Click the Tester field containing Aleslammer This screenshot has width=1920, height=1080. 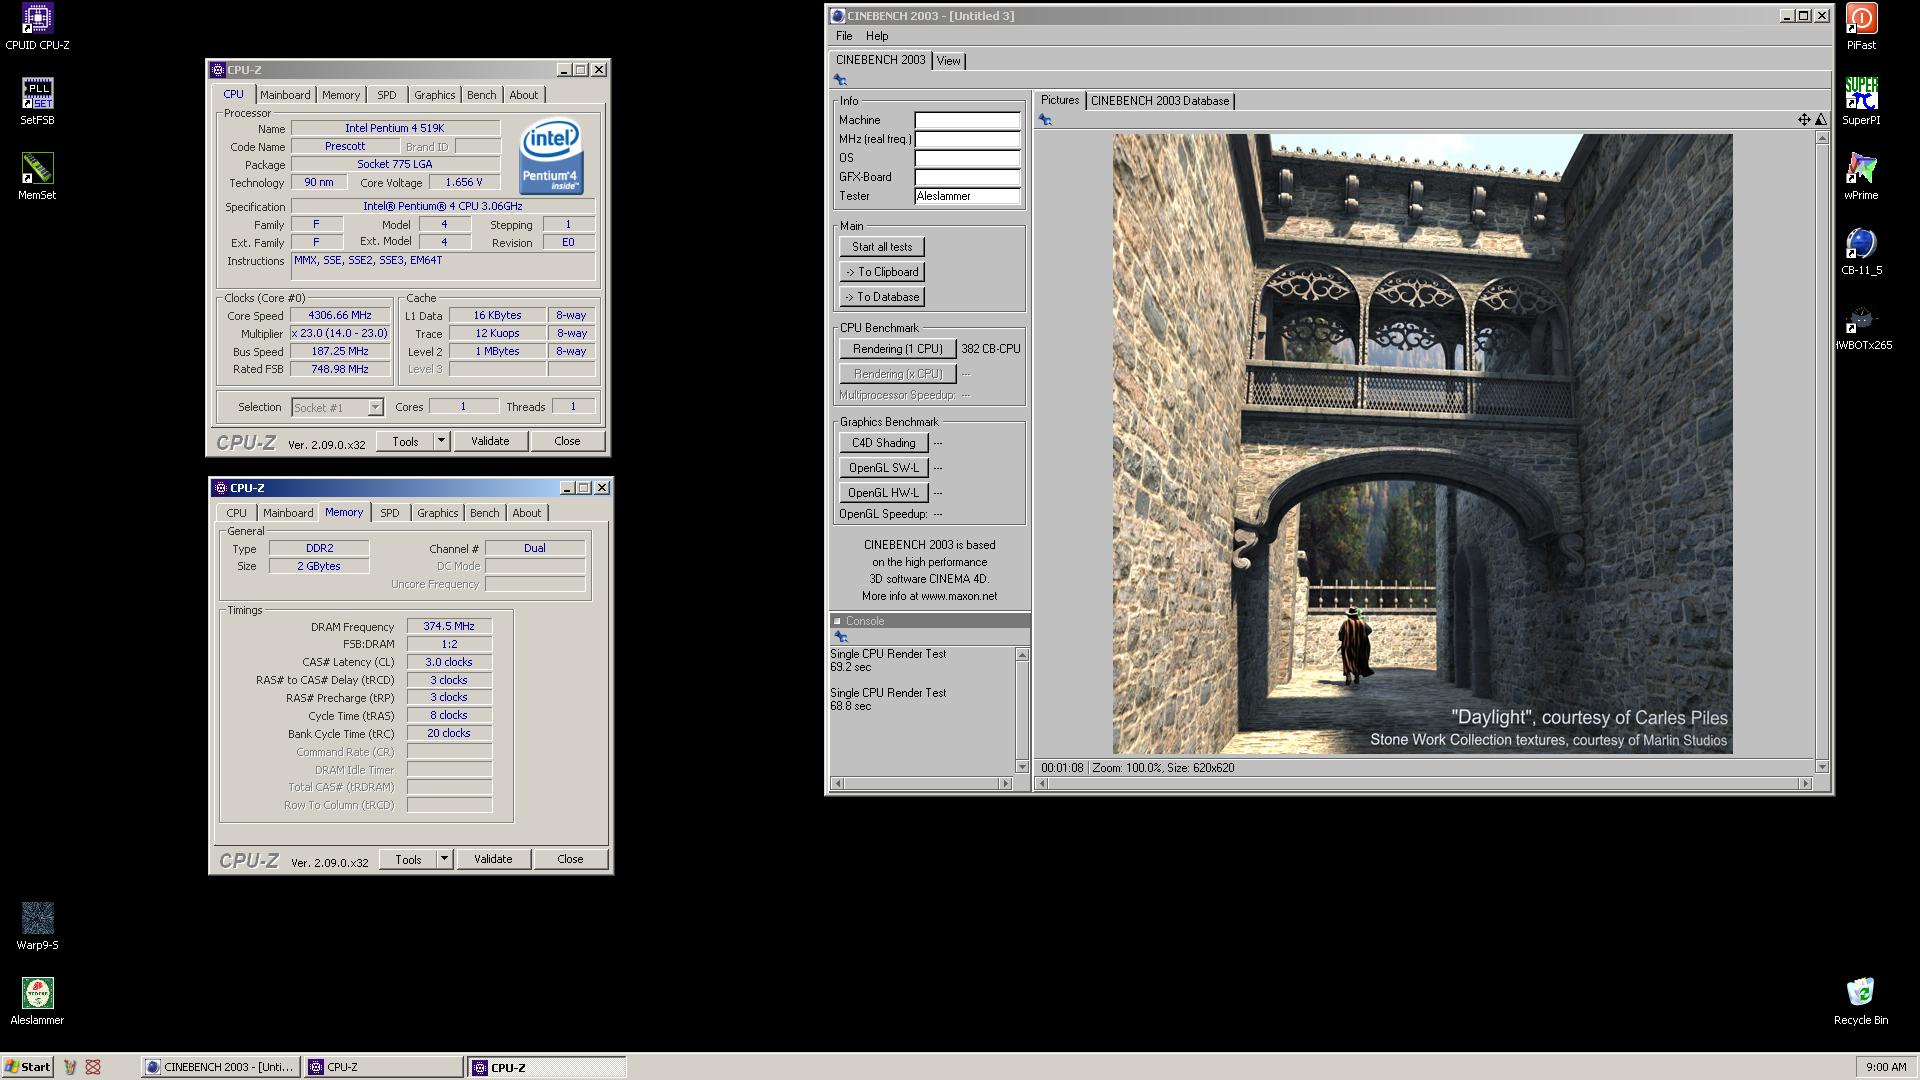point(967,196)
